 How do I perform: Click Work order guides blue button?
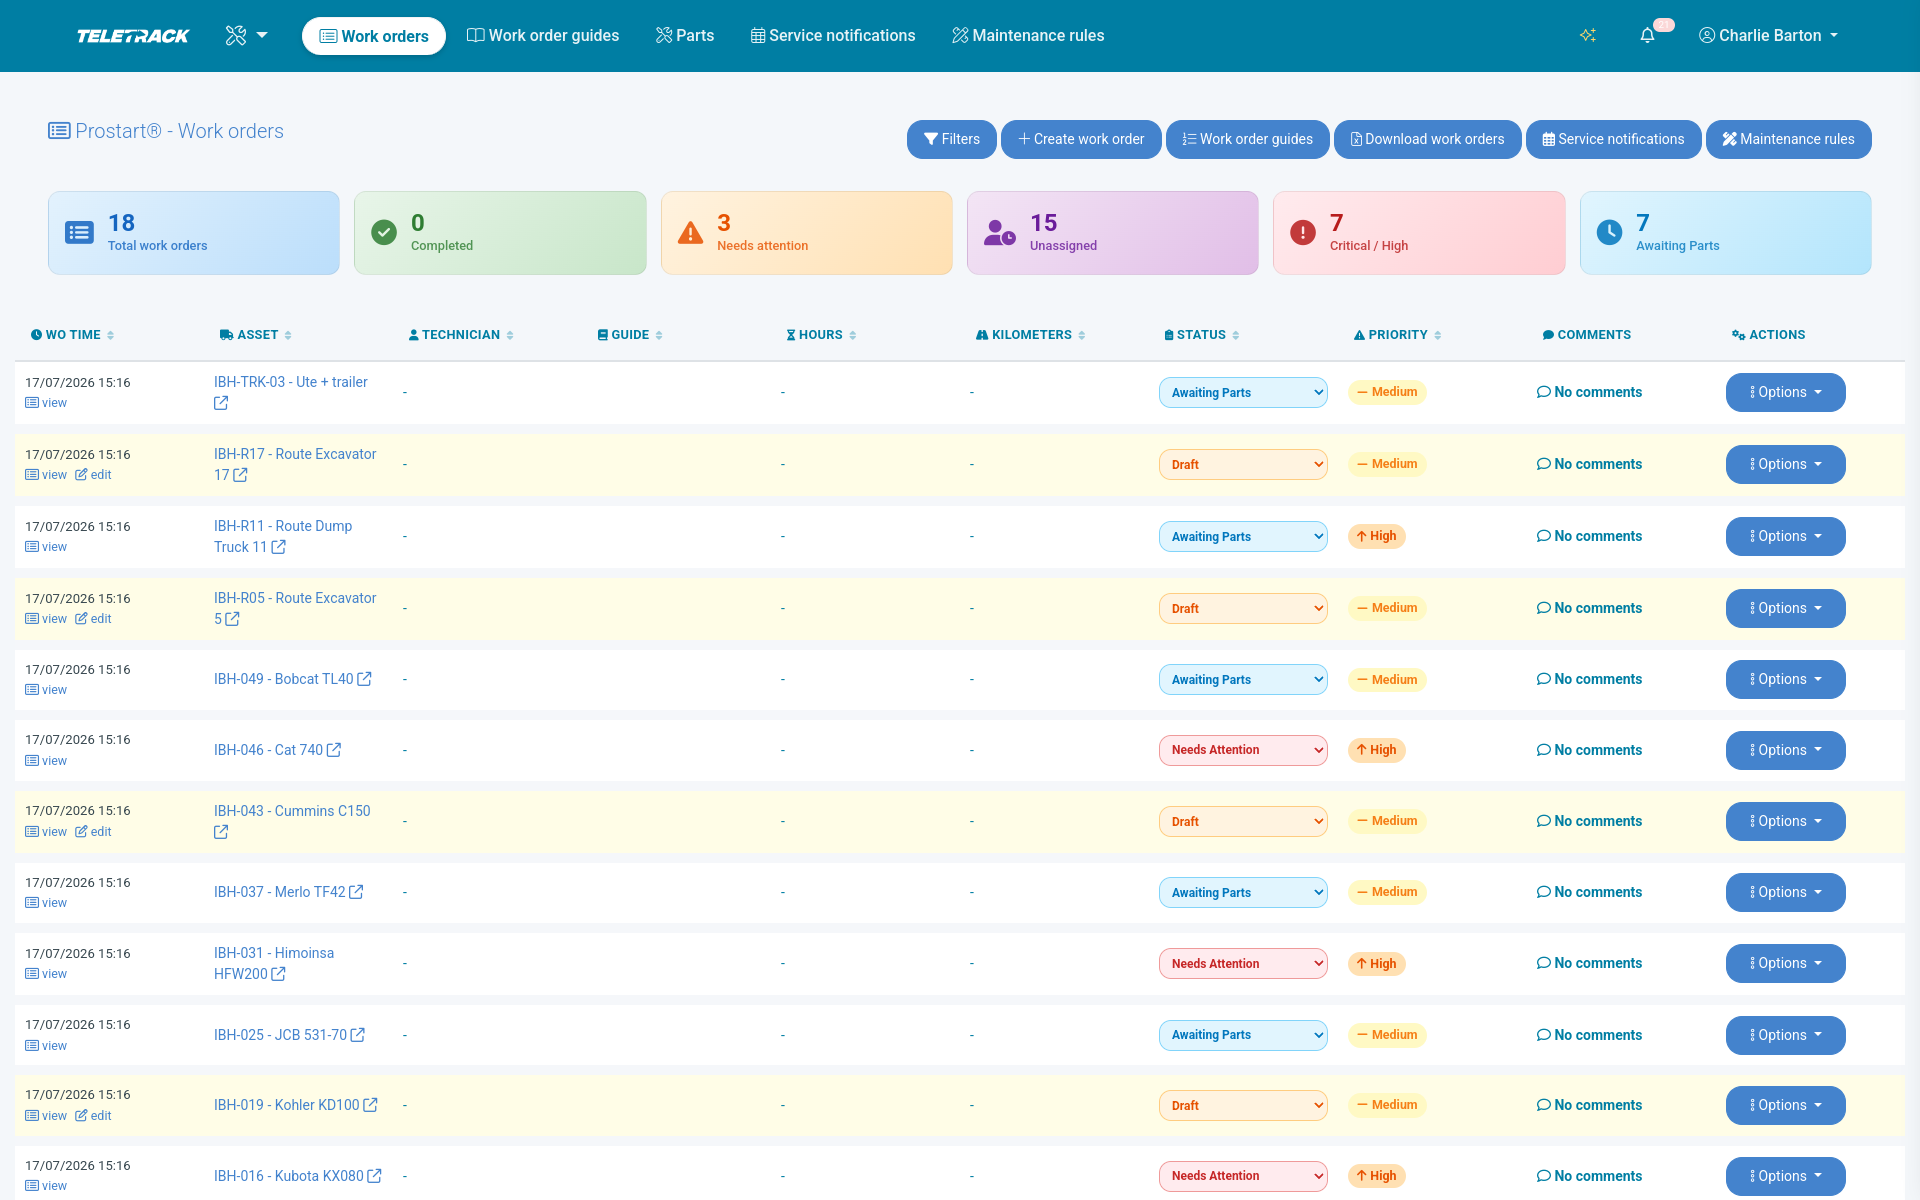pos(1248,139)
